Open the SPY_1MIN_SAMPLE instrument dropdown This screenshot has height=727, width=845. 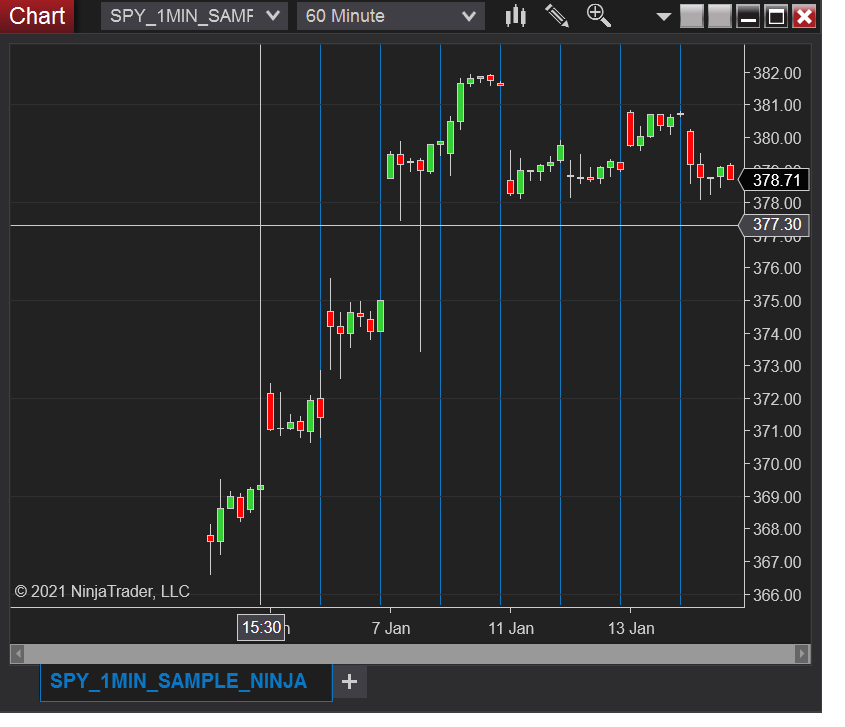tap(193, 16)
